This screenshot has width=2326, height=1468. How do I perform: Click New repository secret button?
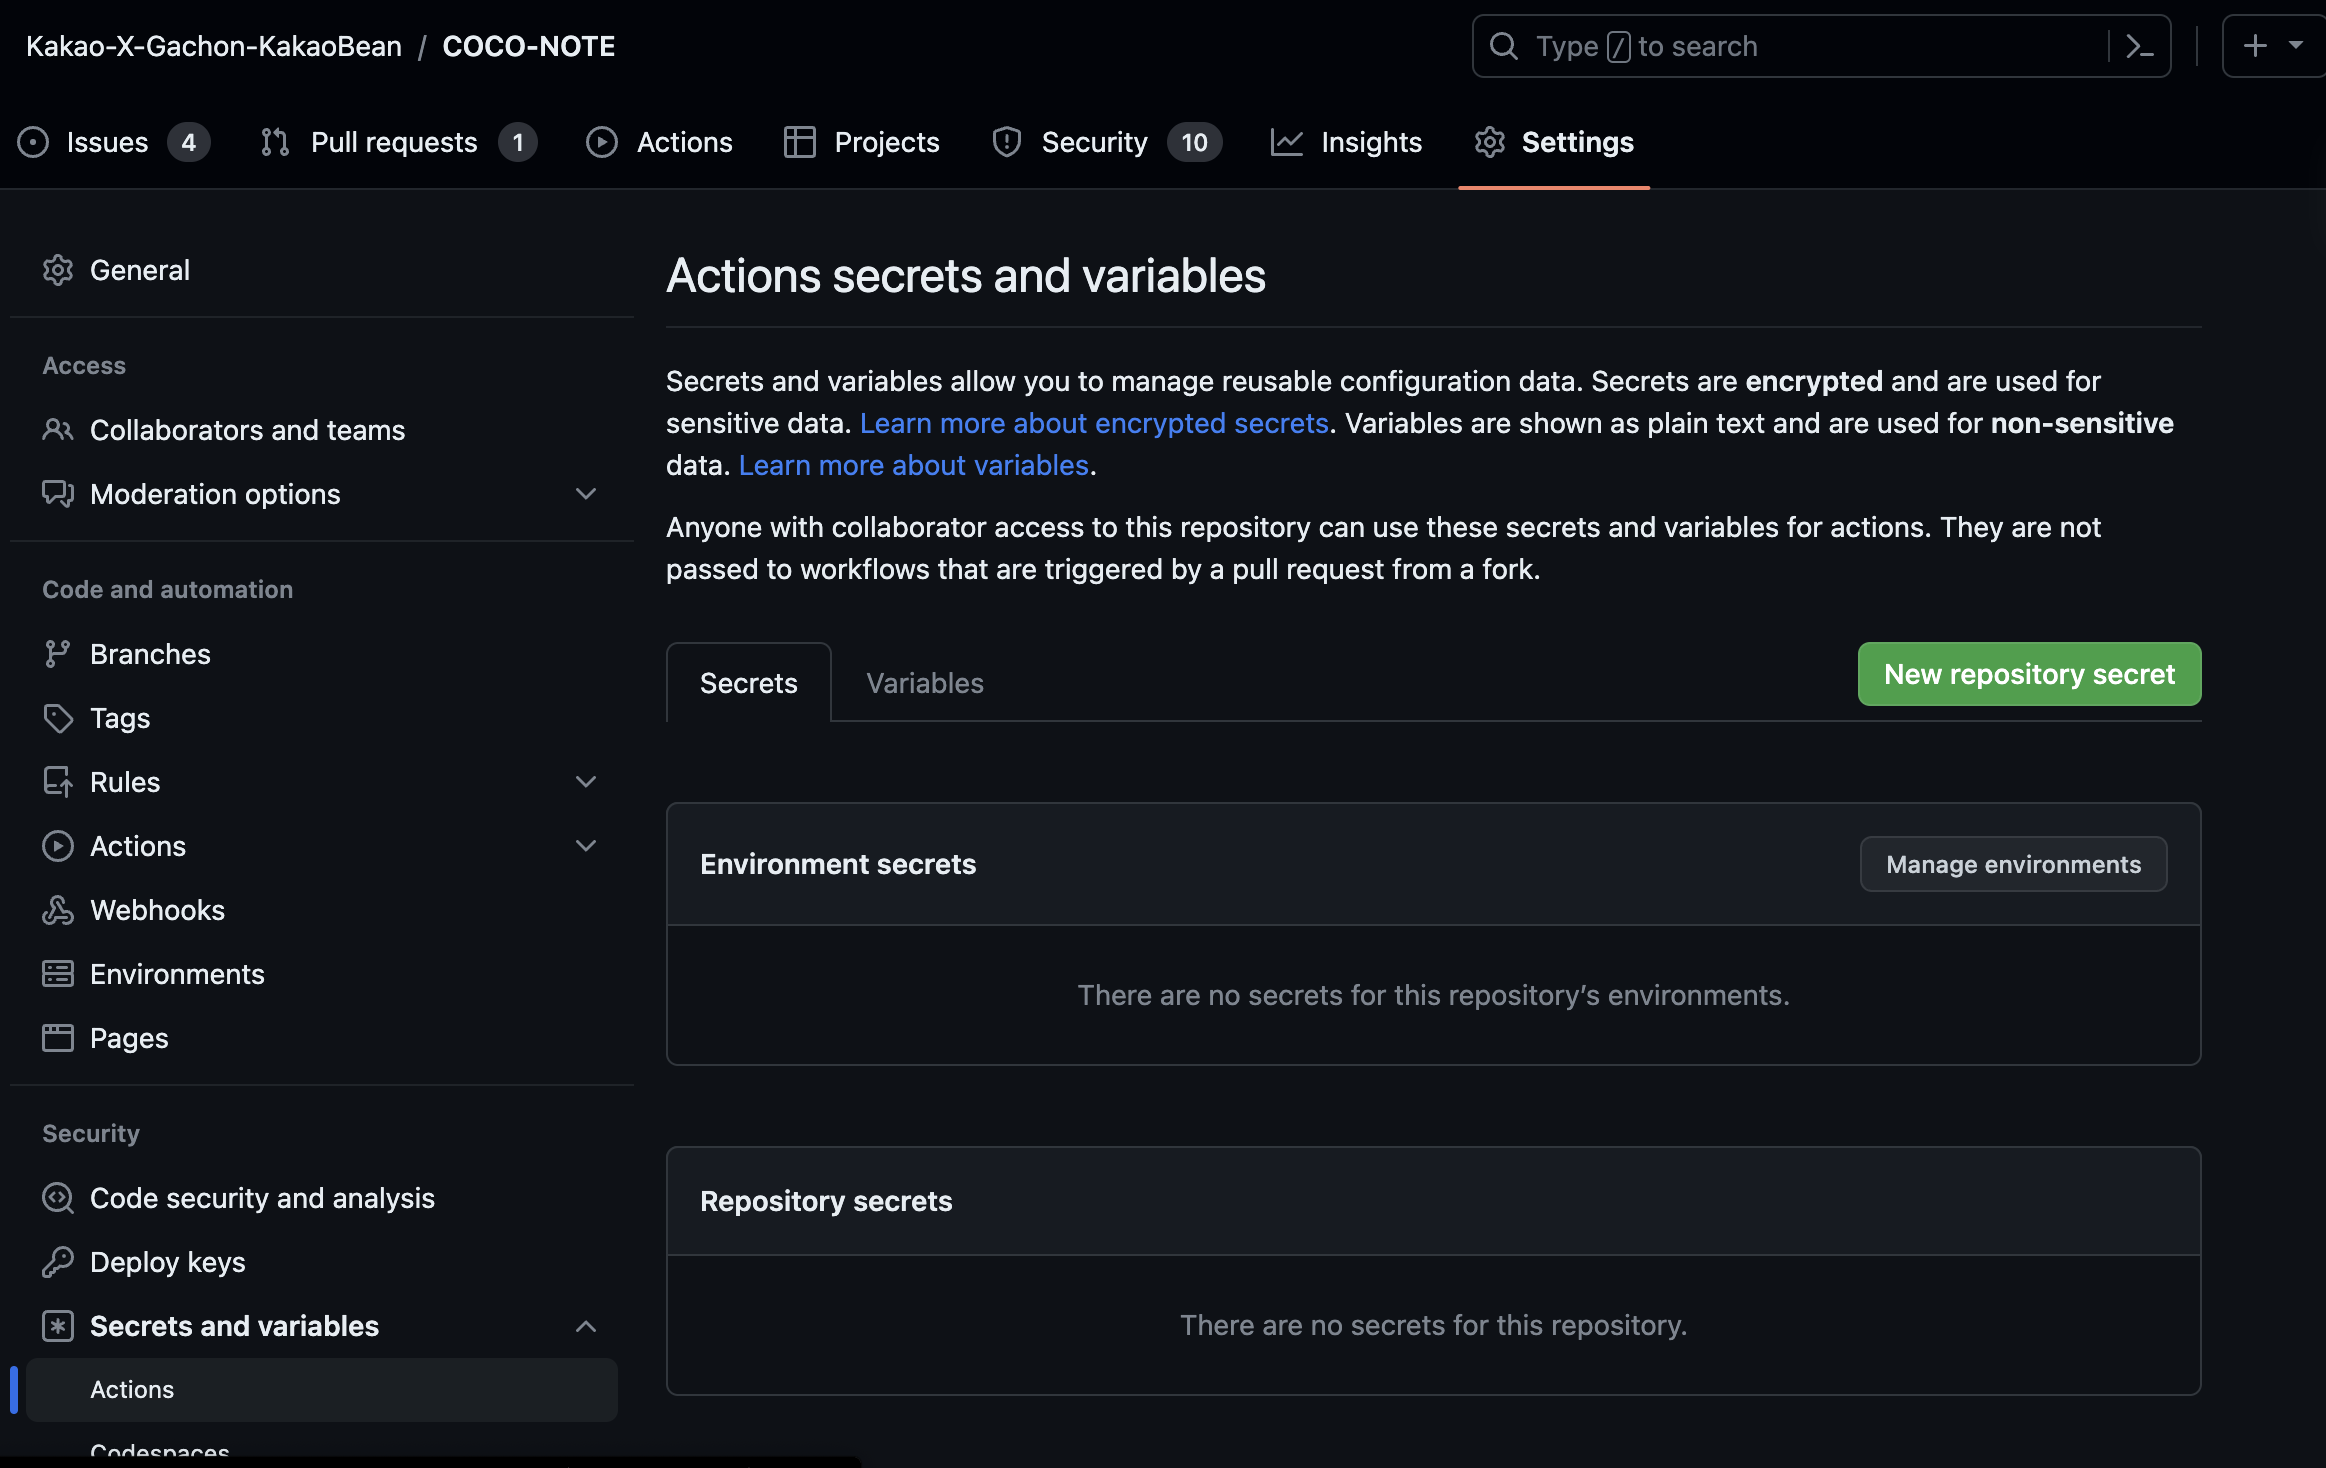(x=2029, y=674)
